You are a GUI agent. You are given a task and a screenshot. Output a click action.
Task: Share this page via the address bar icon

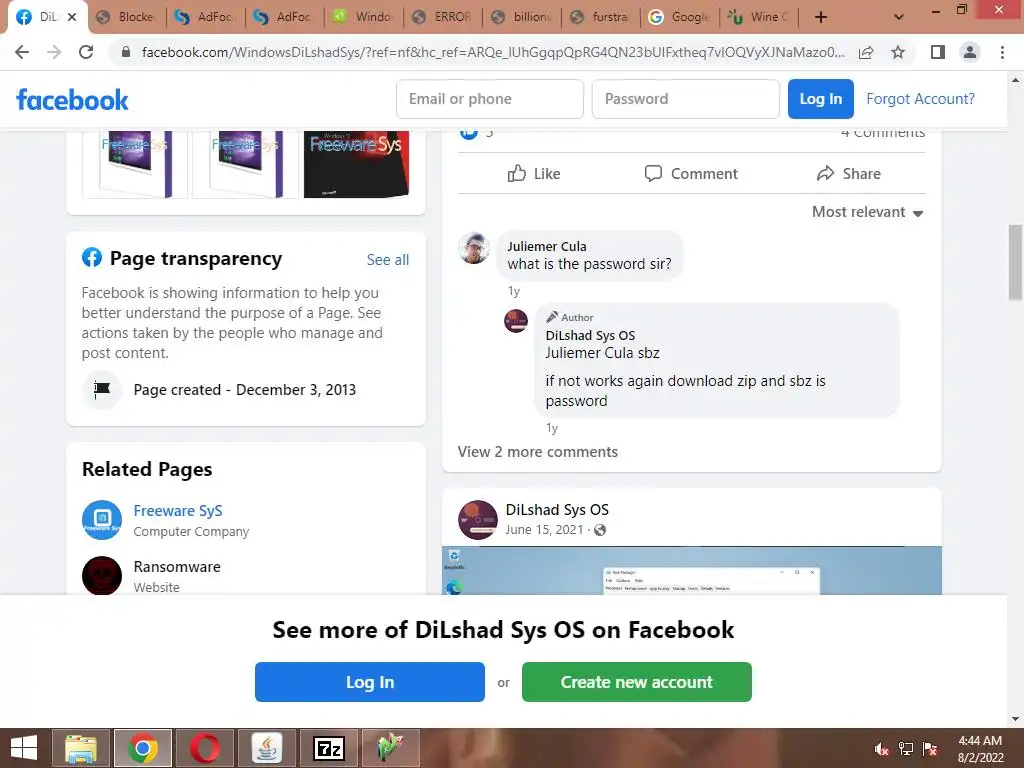tap(866, 52)
